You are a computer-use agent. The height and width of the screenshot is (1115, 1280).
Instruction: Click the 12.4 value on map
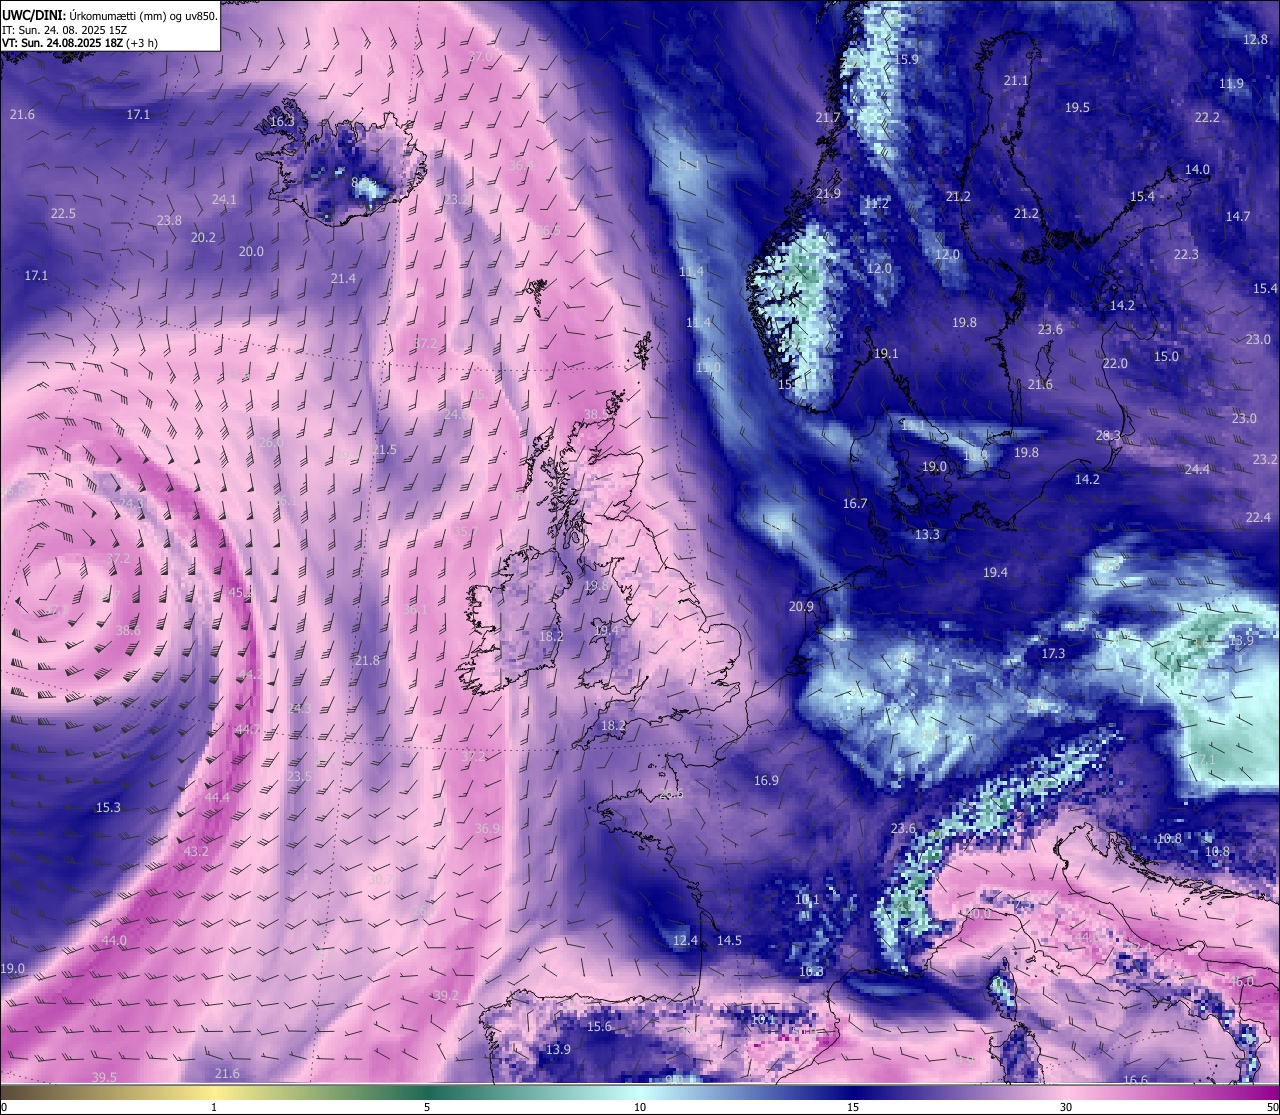click(685, 940)
